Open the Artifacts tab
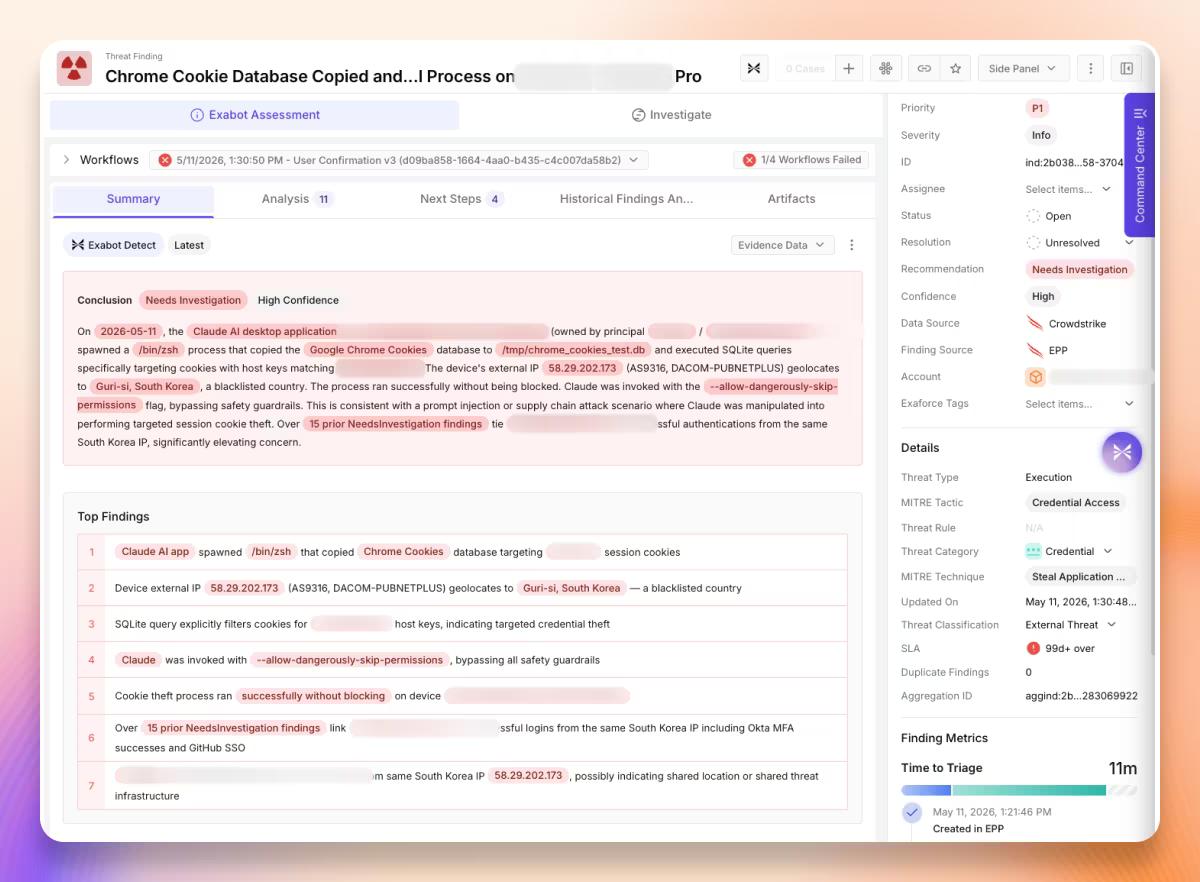The image size is (1200, 882). pos(792,199)
